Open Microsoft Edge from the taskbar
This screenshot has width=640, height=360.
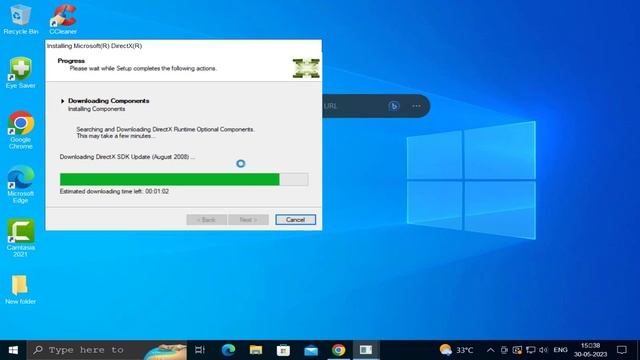[228, 350]
